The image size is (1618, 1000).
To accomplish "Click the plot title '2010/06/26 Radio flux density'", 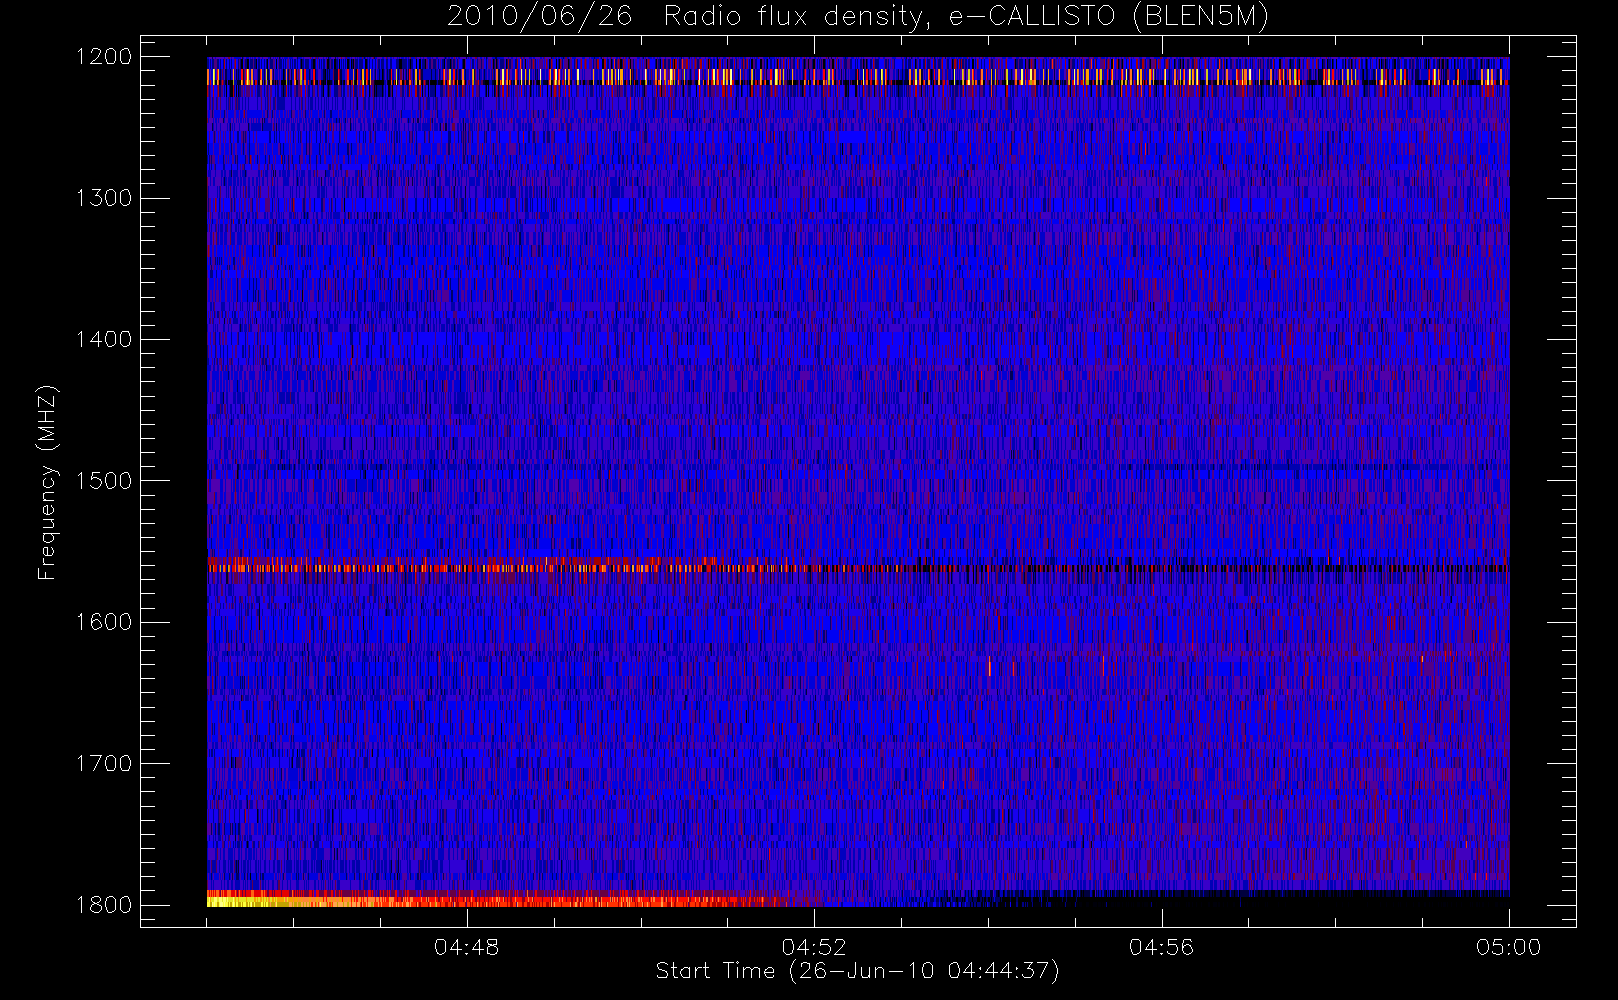I will pyautogui.click(x=685, y=17).
